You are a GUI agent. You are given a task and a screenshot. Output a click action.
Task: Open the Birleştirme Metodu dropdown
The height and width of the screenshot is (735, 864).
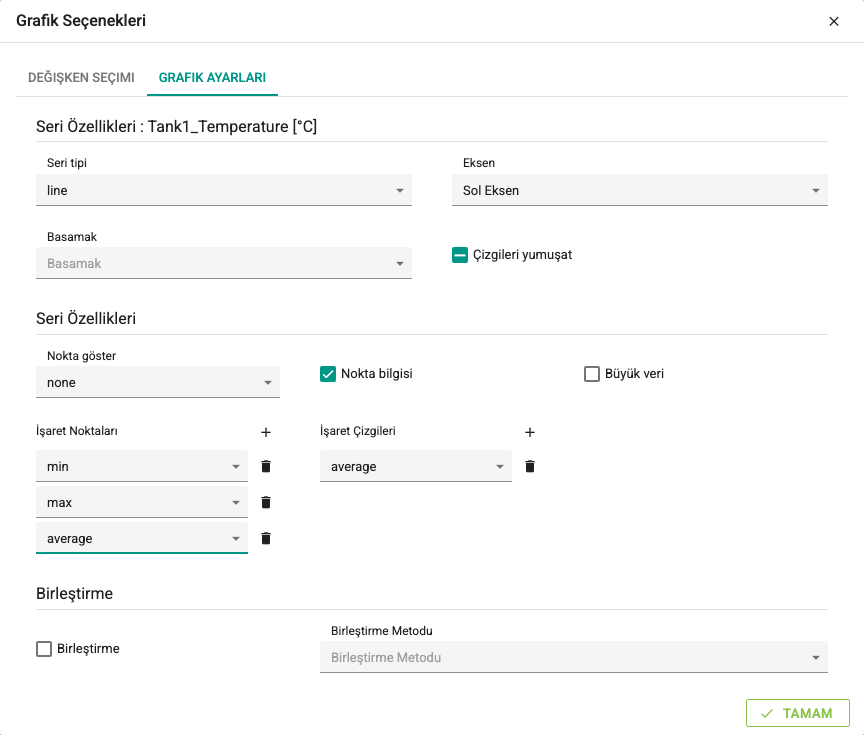(574, 657)
